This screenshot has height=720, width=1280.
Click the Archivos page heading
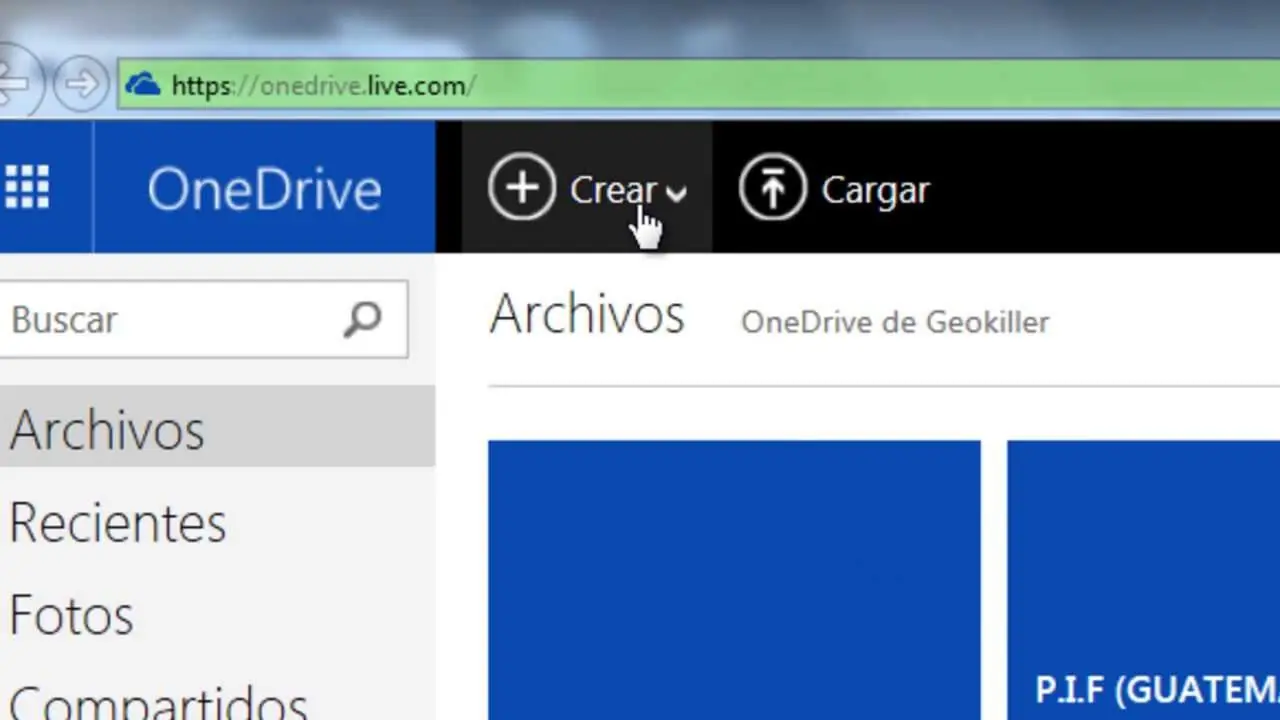click(587, 314)
